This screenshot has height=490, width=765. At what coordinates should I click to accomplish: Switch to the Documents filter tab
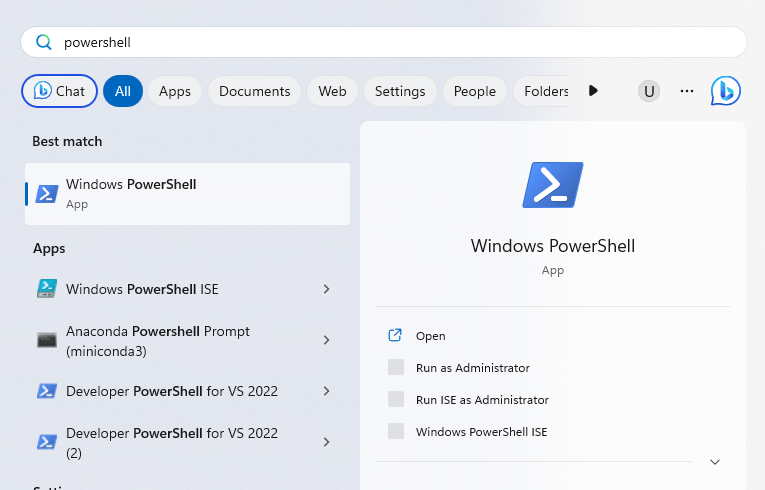click(254, 91)
